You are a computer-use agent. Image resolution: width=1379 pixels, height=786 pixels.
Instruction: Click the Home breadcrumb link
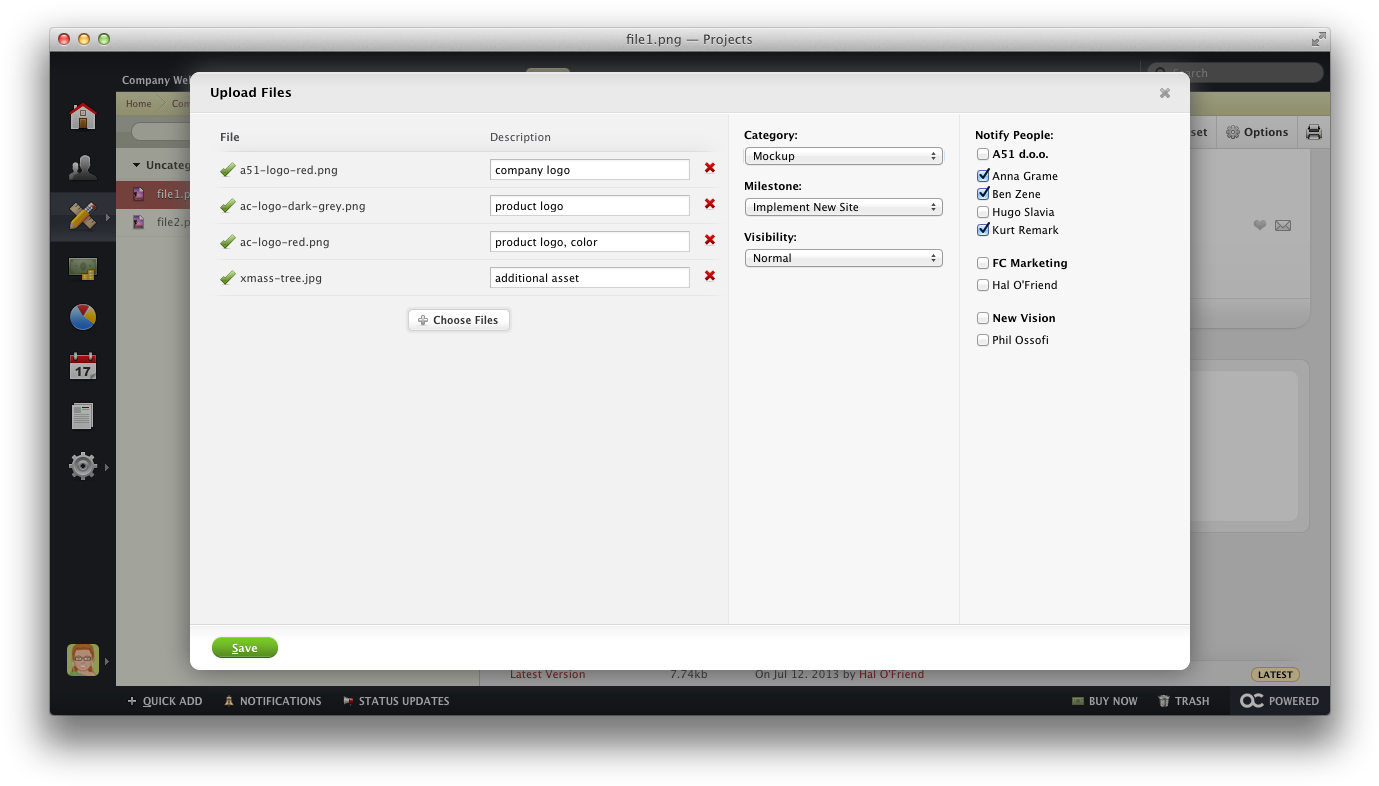[x=139, y=104]
